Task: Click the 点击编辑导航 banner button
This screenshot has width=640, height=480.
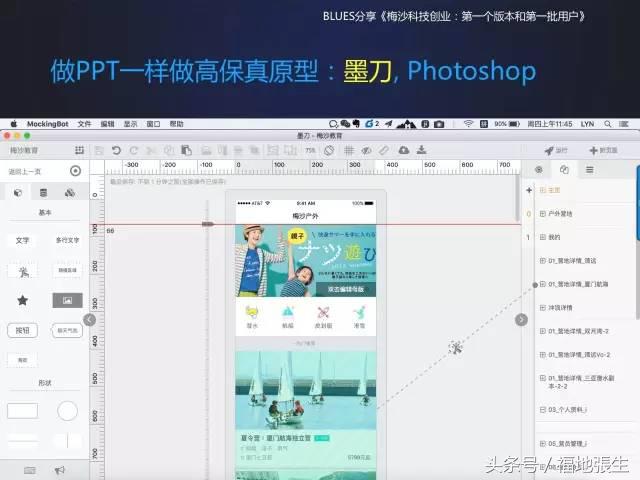Action: pyautogui.click(x=345, y=289)
